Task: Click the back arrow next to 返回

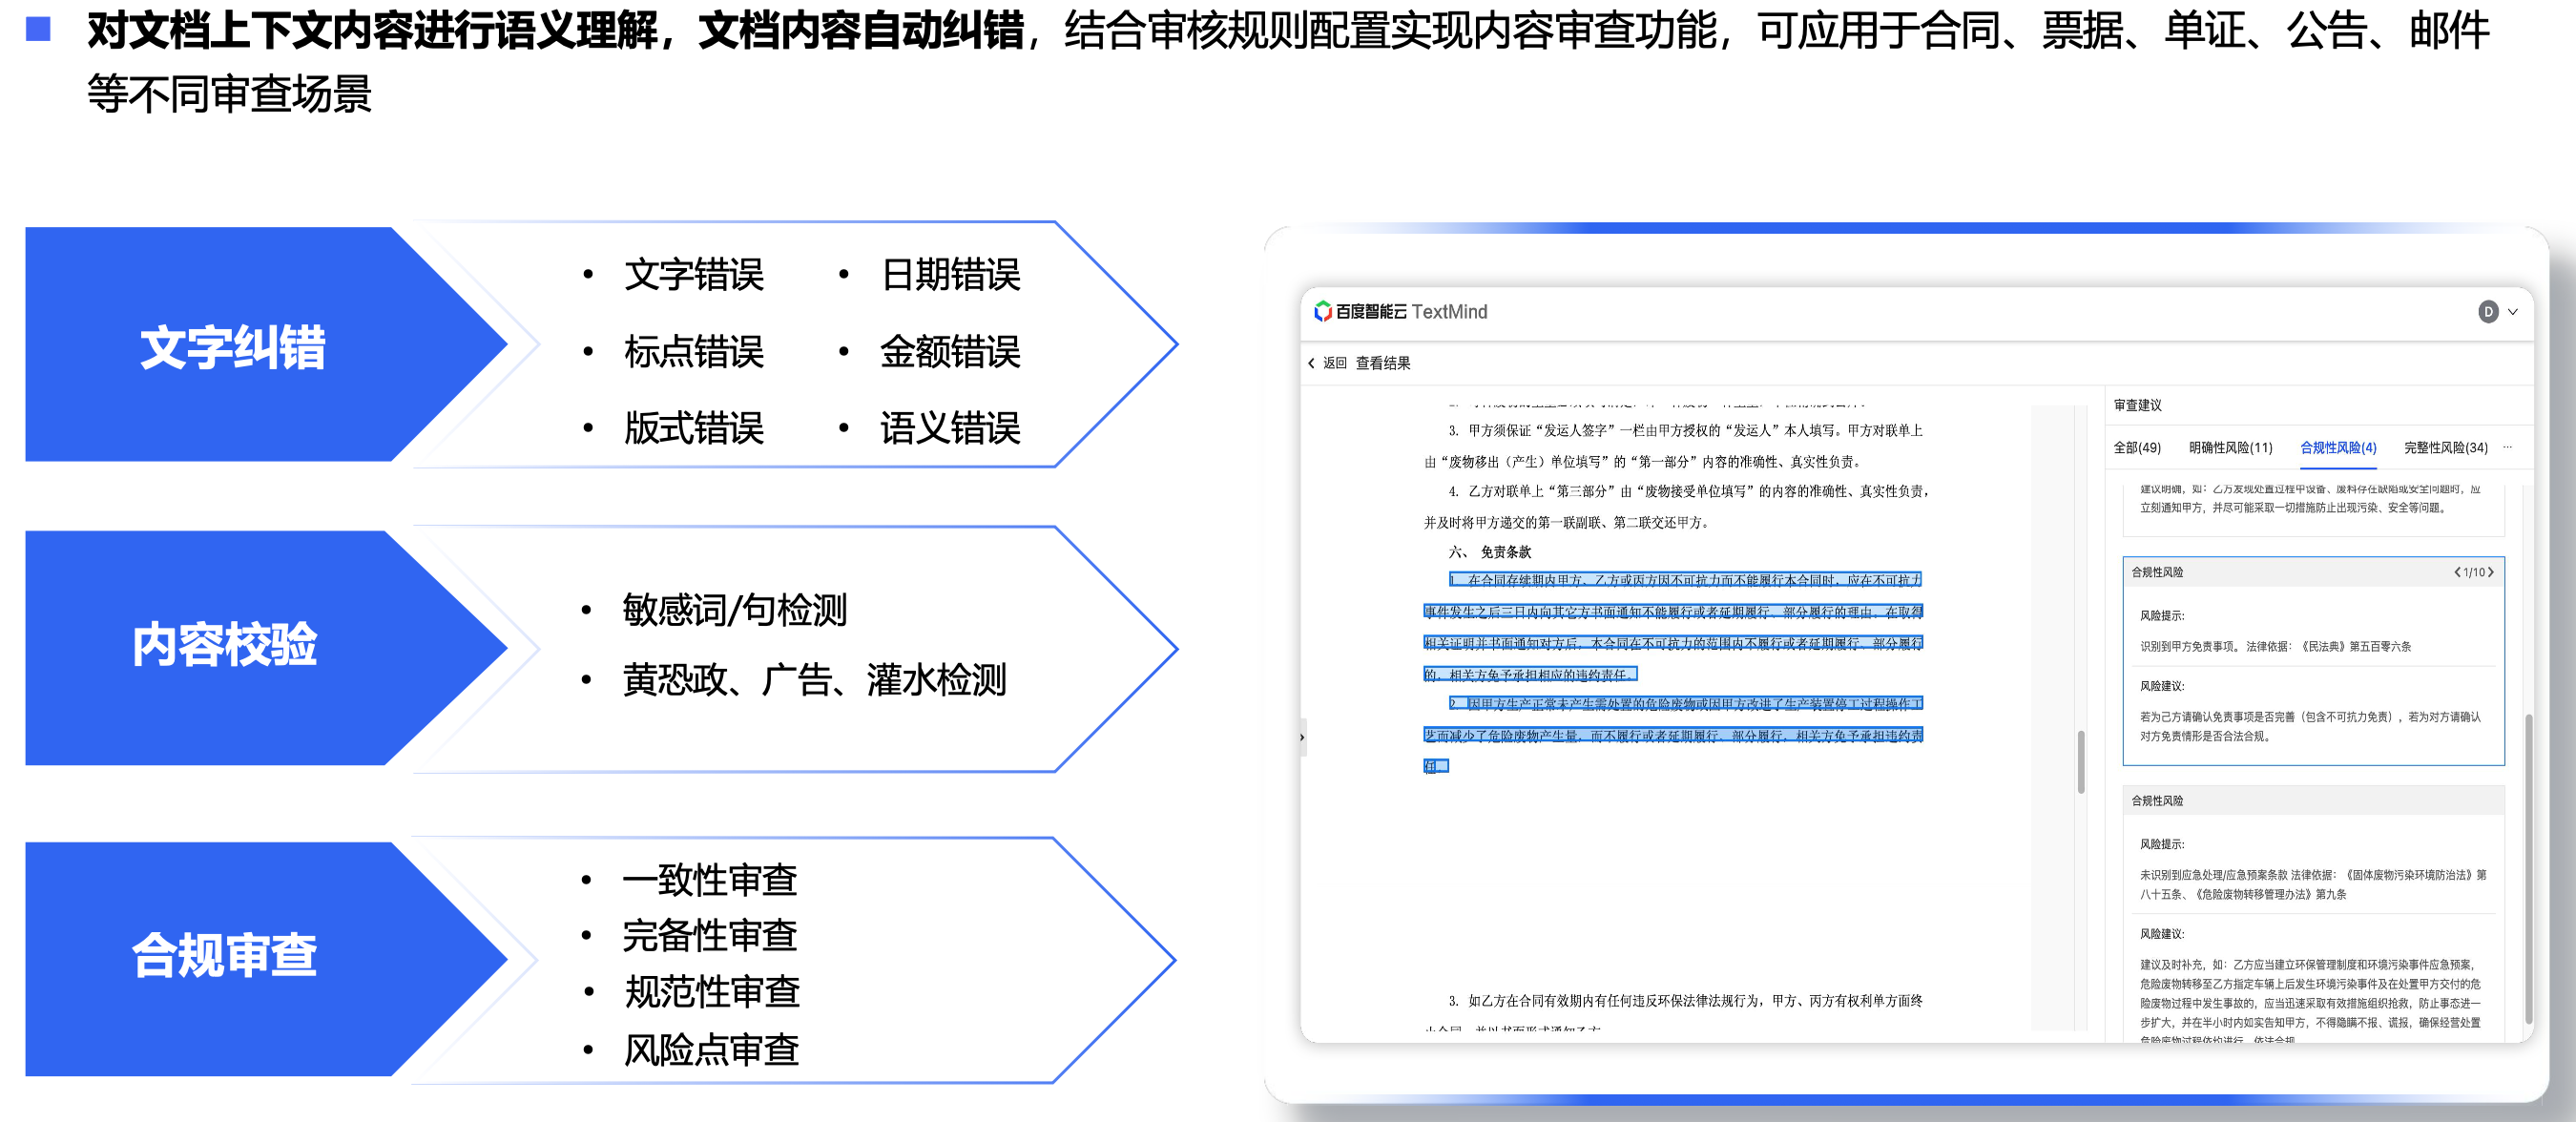Action: pyautogui.click(x=1311, y=363)
